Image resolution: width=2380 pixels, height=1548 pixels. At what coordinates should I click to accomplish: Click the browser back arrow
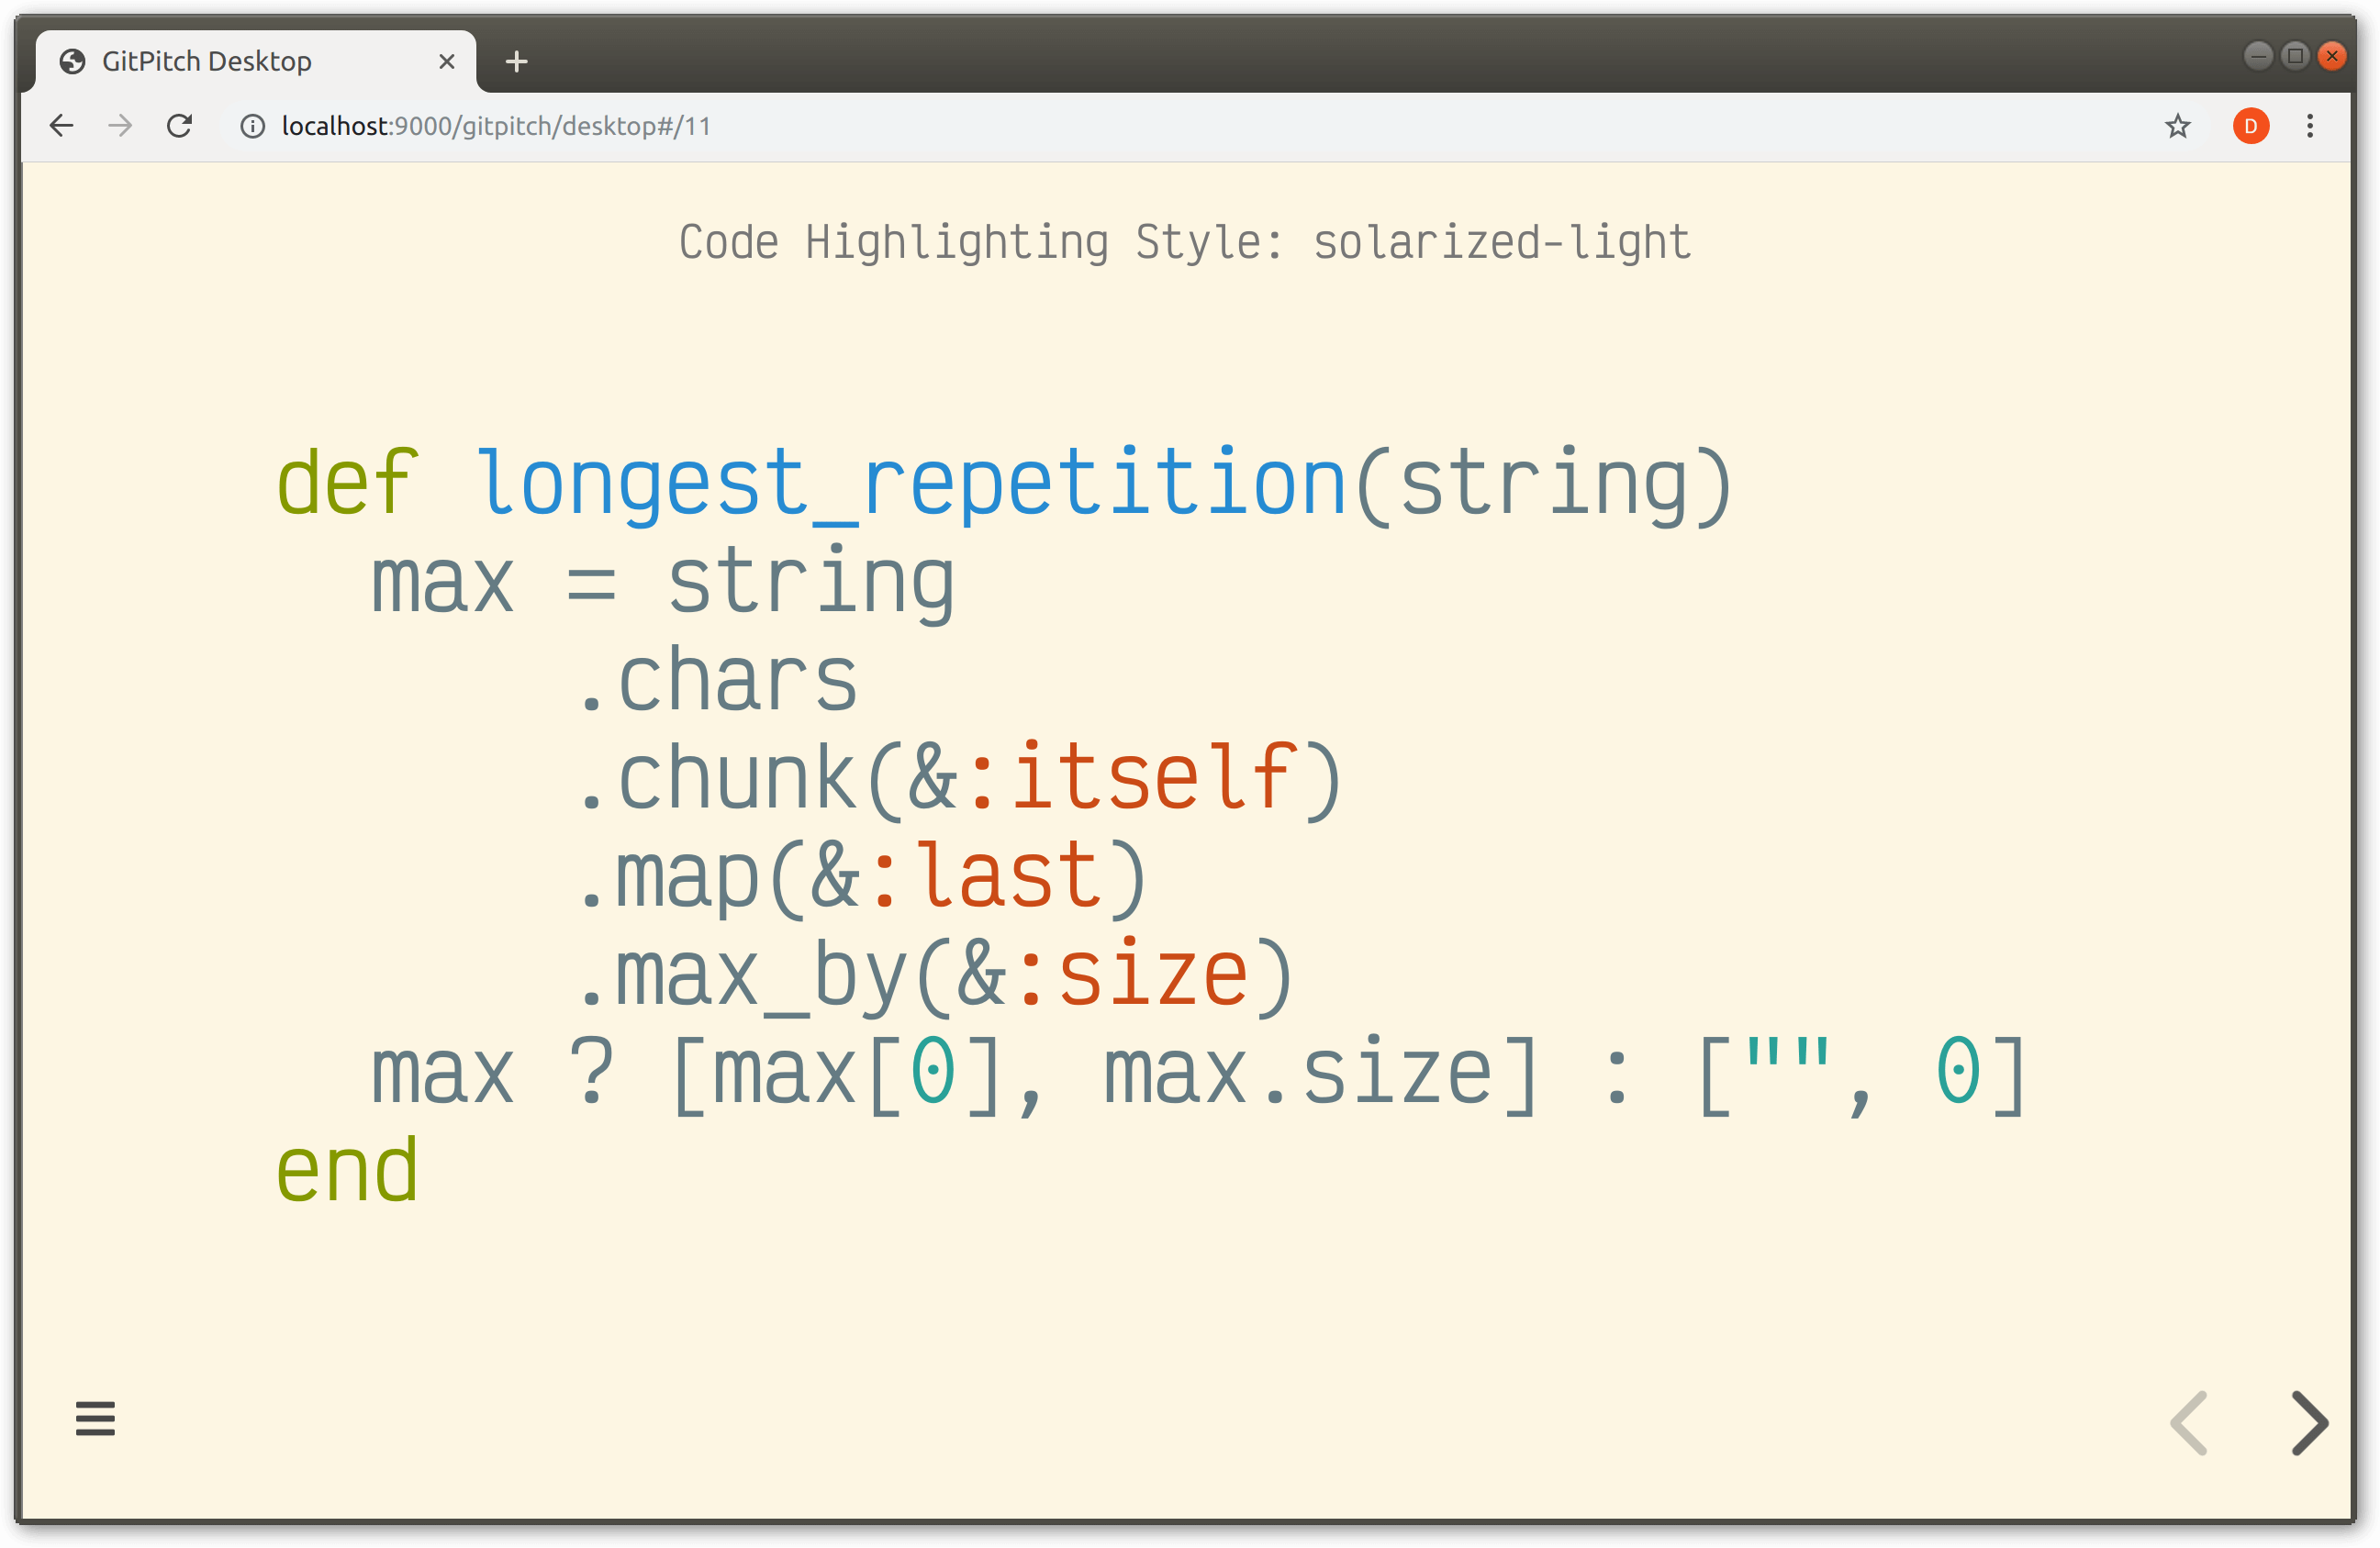point(62,126)
